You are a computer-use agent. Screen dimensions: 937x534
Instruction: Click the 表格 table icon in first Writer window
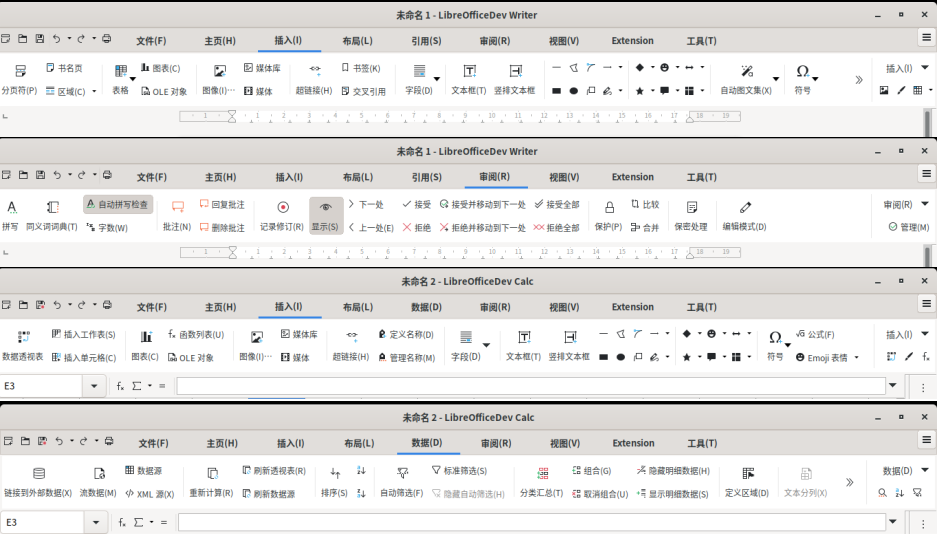tap(121, 72)
